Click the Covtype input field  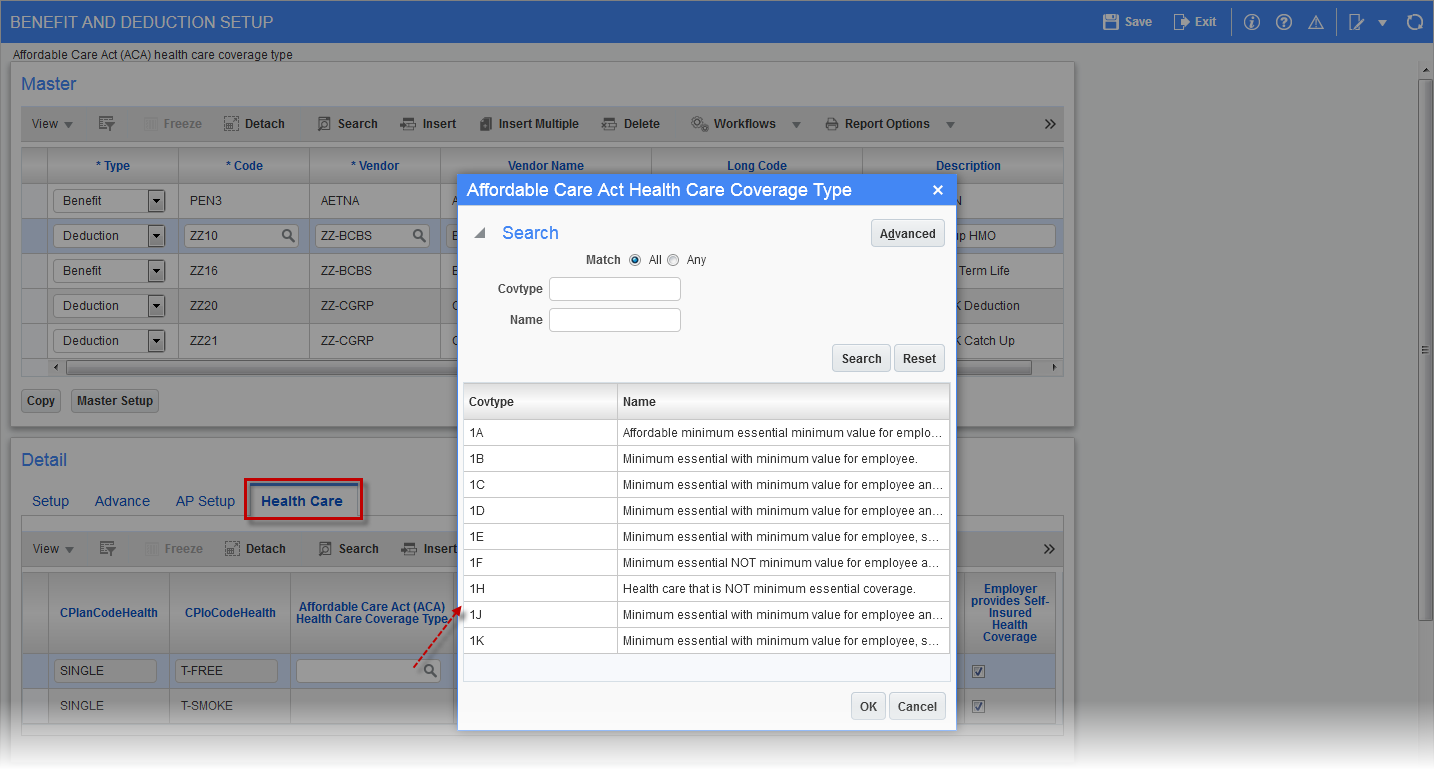tap(615, 289)
